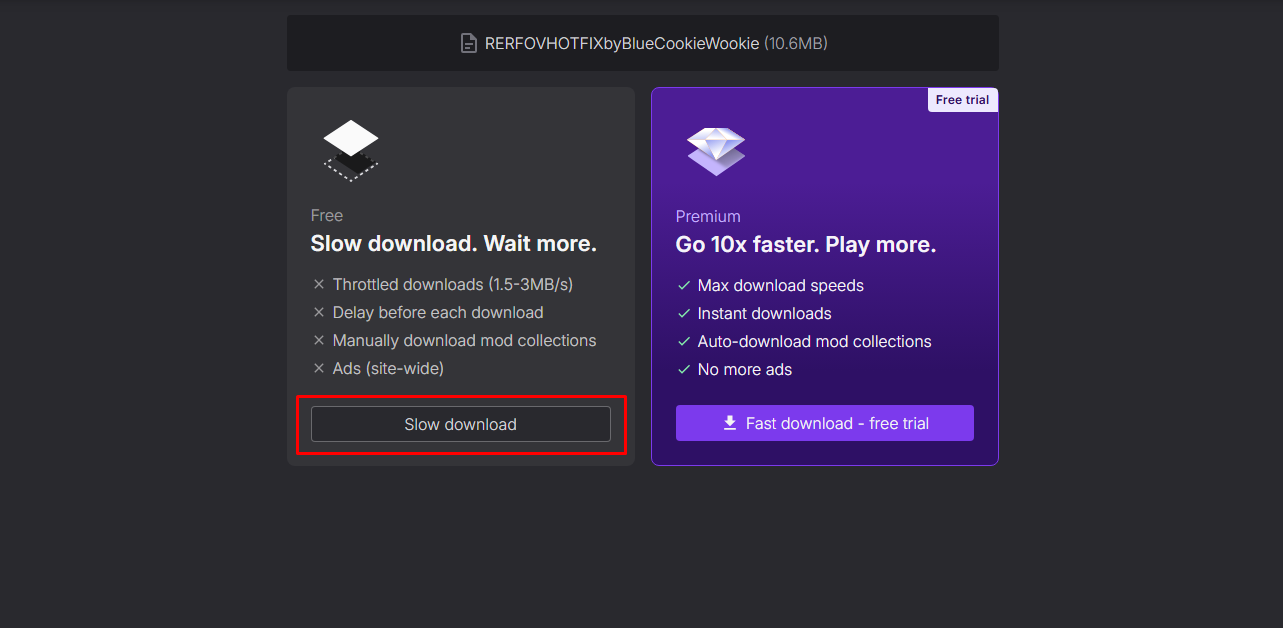Click the X icon beside Throttled downloads

pyautogui.click(x=319, y=284)
